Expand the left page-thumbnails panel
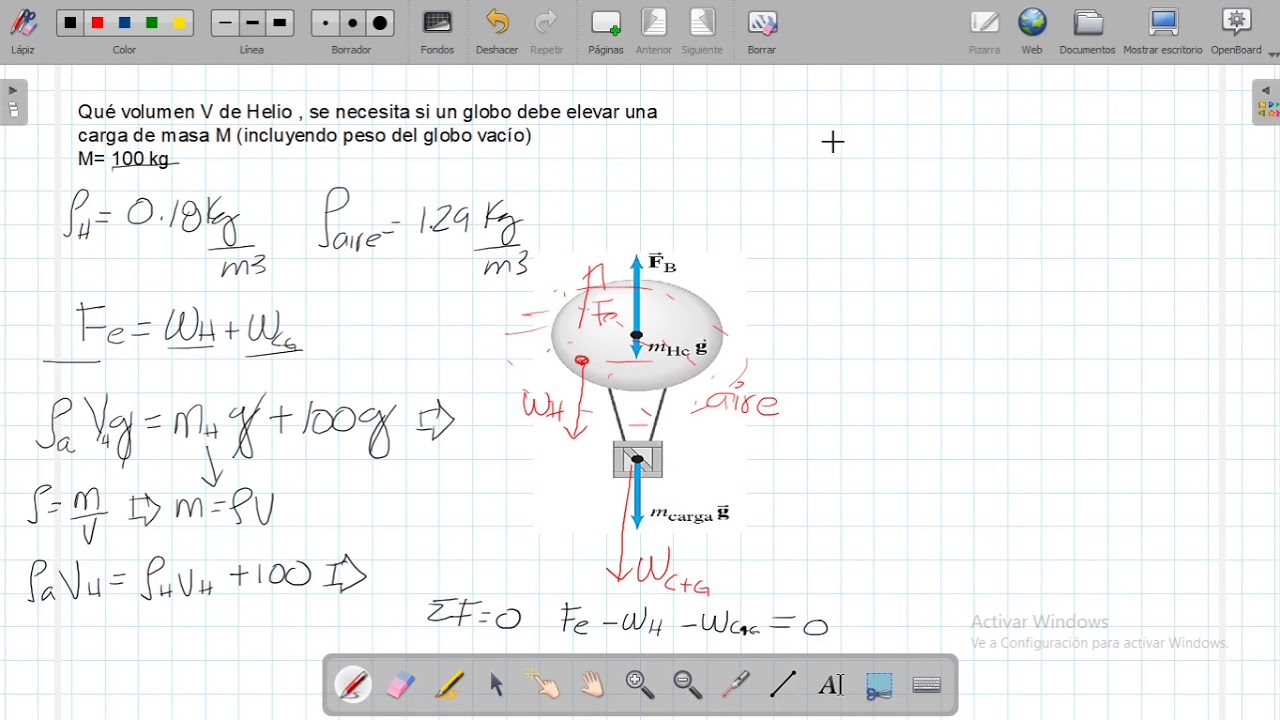Image resolution: width=1280 pixels, height=720 pixels. click(13, 102)
